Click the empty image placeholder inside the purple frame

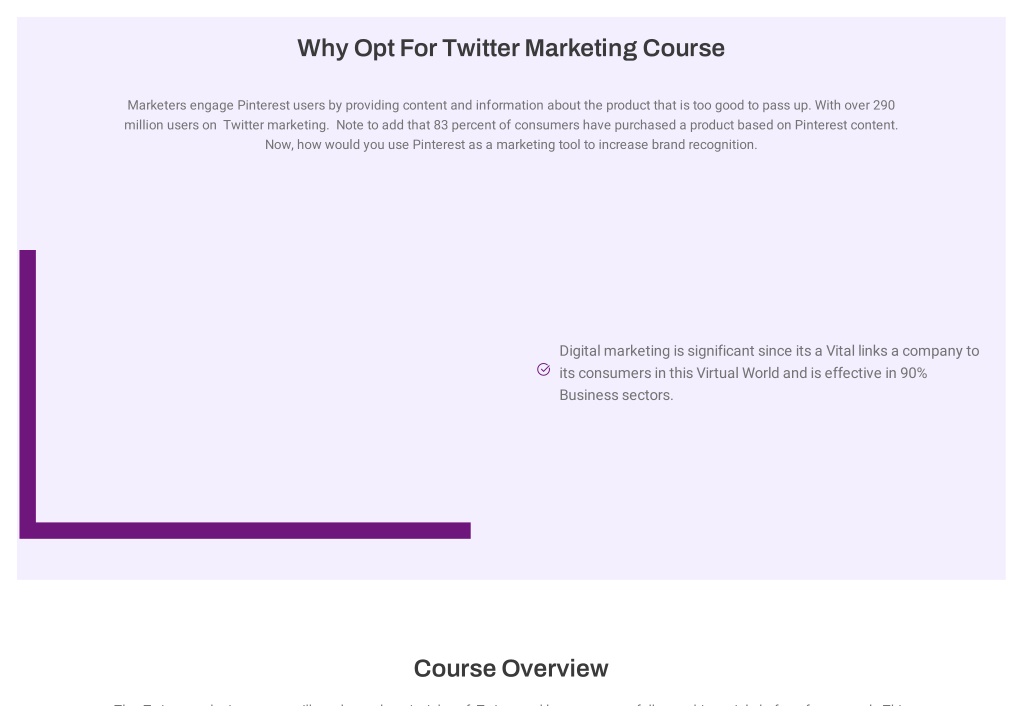[x=253, y=385]
